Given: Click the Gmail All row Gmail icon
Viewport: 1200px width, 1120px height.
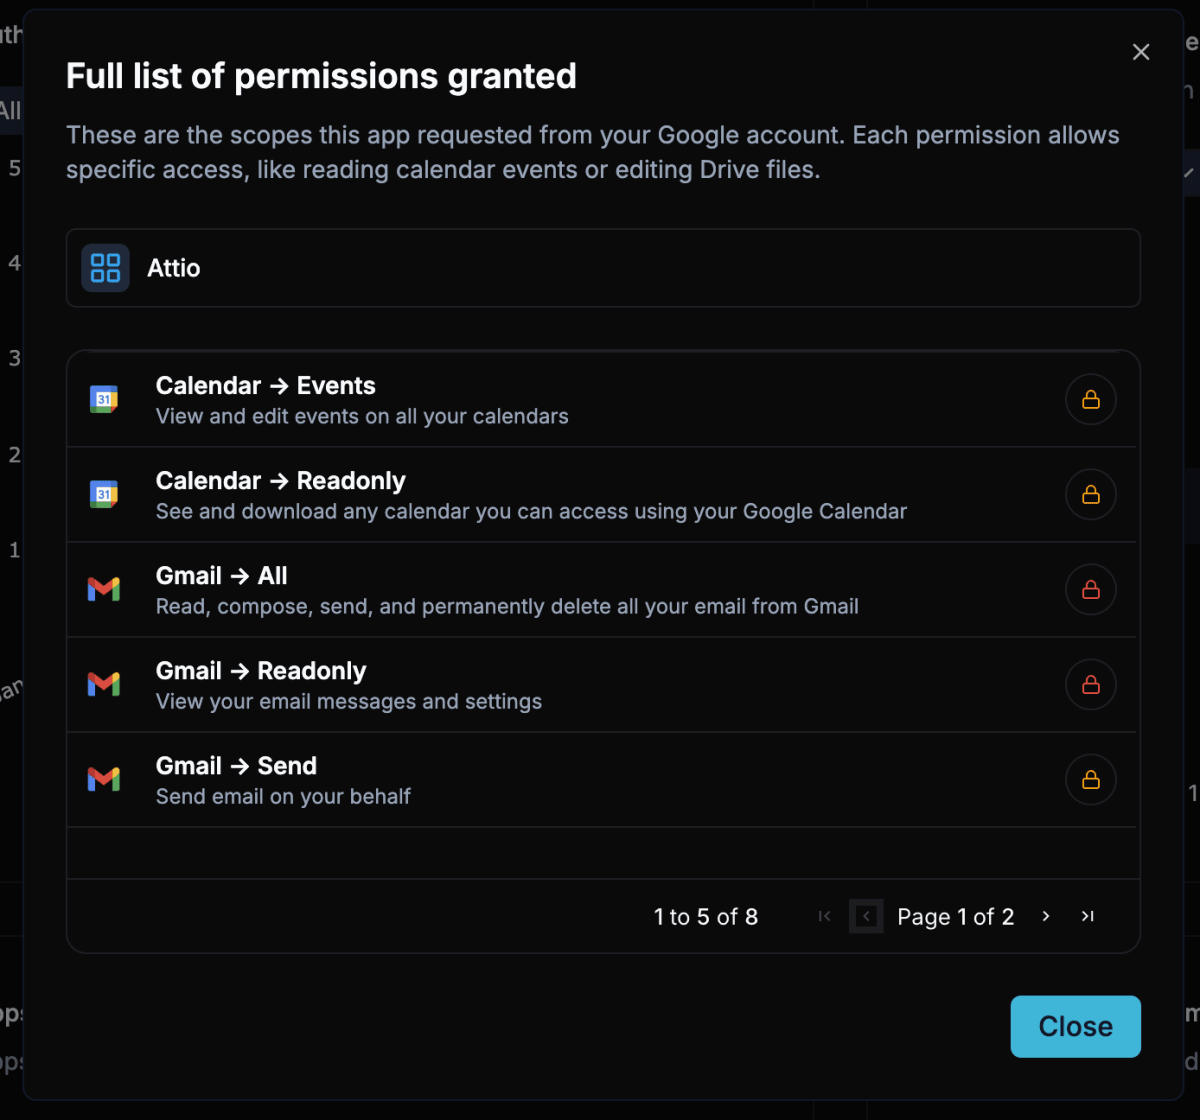Looking at the screenshot, I should pos(104,589).
